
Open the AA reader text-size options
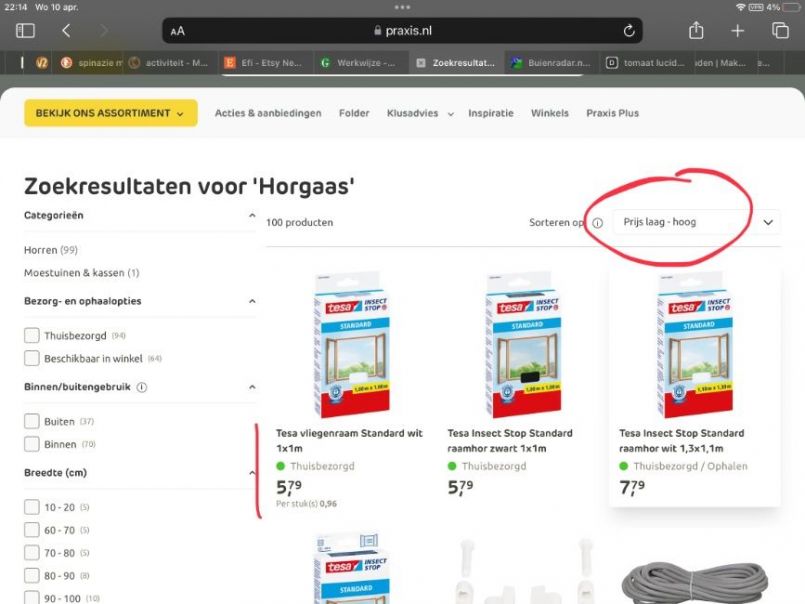point(178,31)
